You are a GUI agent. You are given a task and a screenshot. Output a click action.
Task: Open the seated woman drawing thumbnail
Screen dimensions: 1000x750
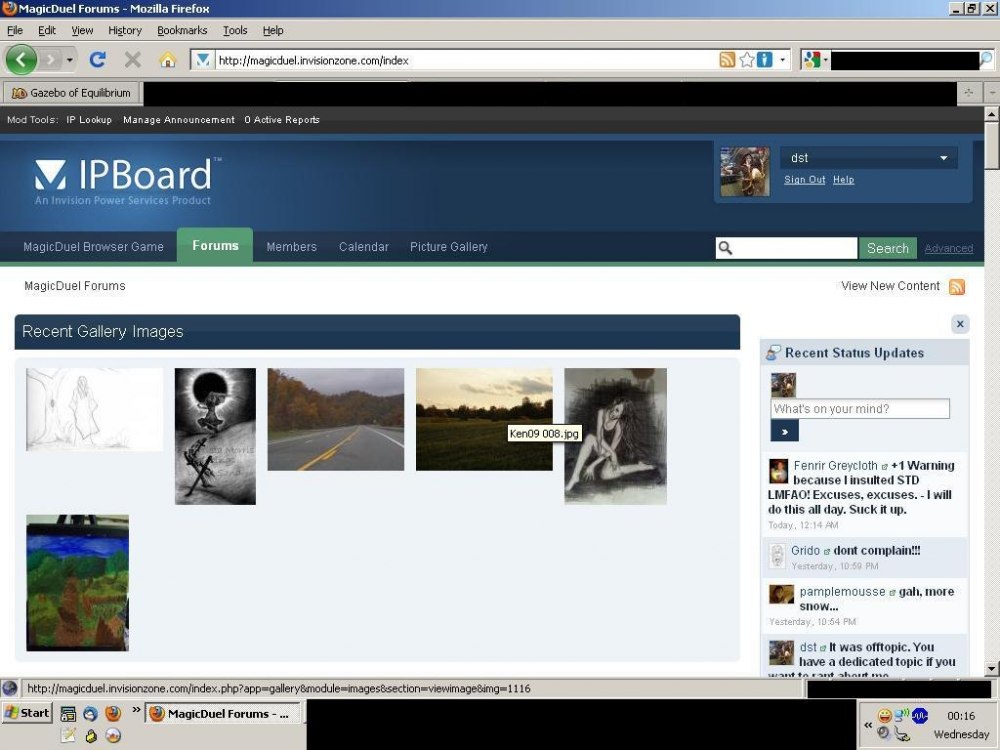coord(615,436)
